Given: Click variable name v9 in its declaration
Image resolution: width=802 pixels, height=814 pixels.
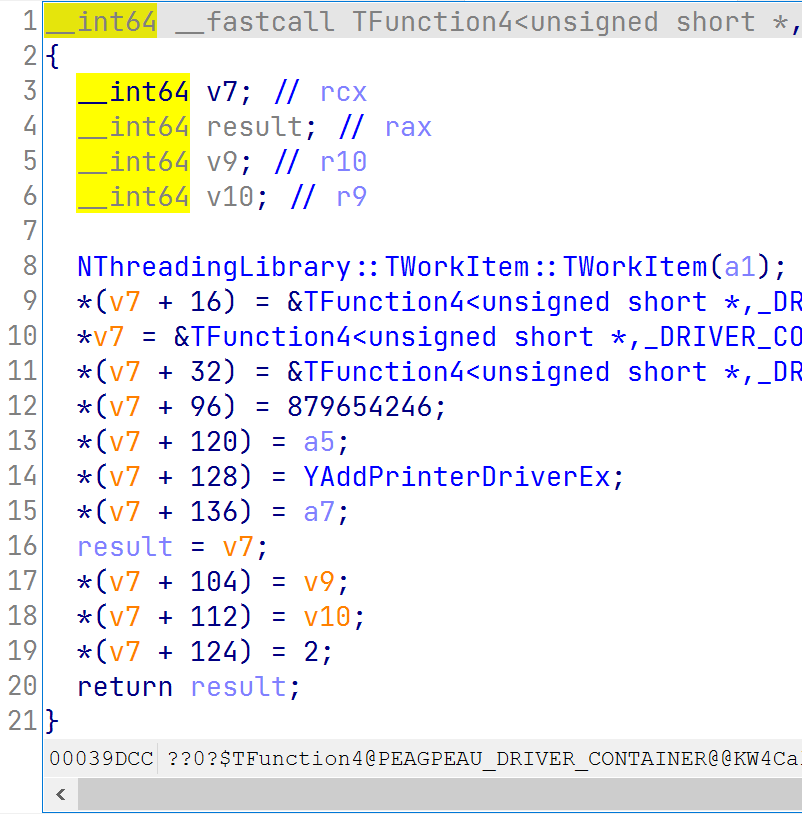Looking at the screenshot, I should 222,162.
